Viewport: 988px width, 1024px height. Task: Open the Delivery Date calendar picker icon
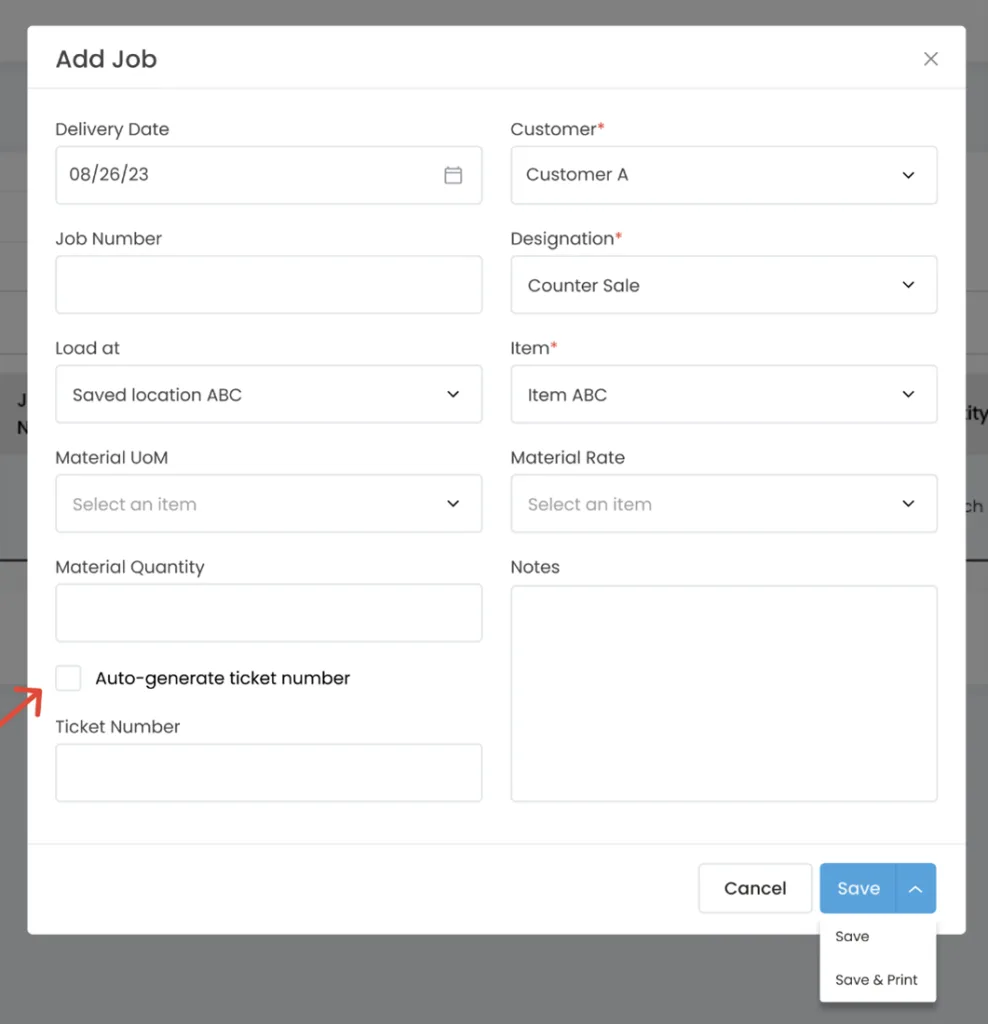click(453, 174)
